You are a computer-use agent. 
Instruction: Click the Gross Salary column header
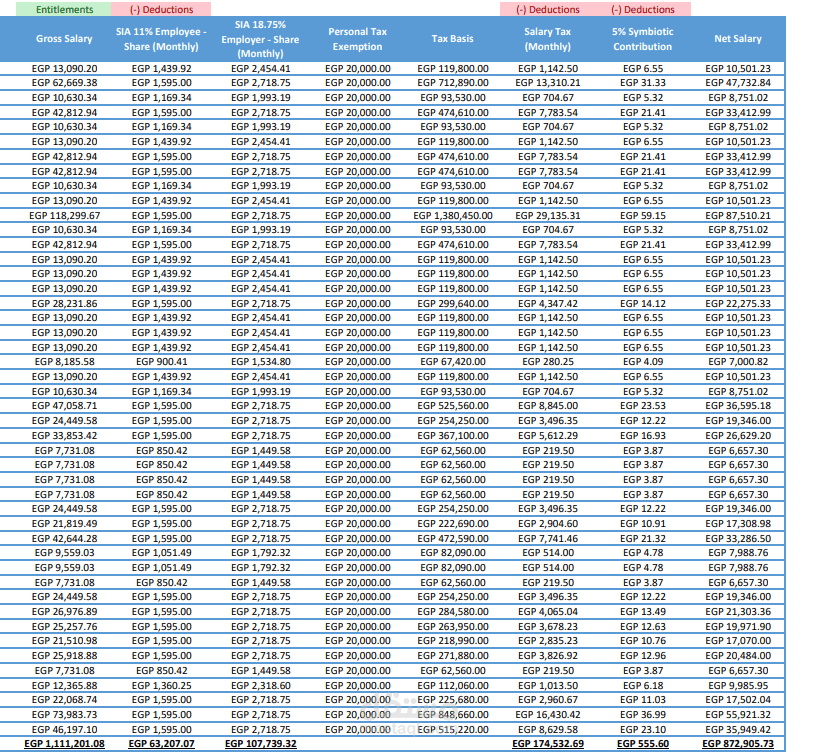(64, 39)
